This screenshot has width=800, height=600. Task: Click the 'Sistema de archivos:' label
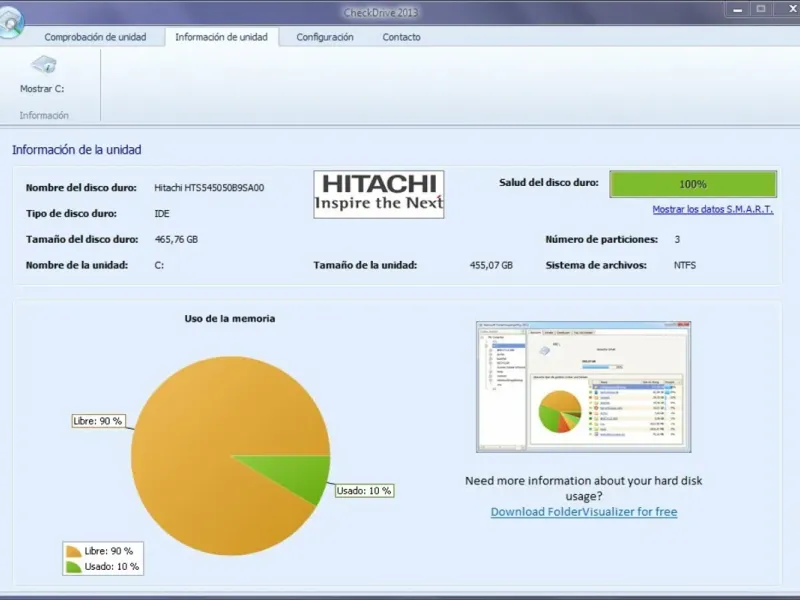[x=596, y=265]
